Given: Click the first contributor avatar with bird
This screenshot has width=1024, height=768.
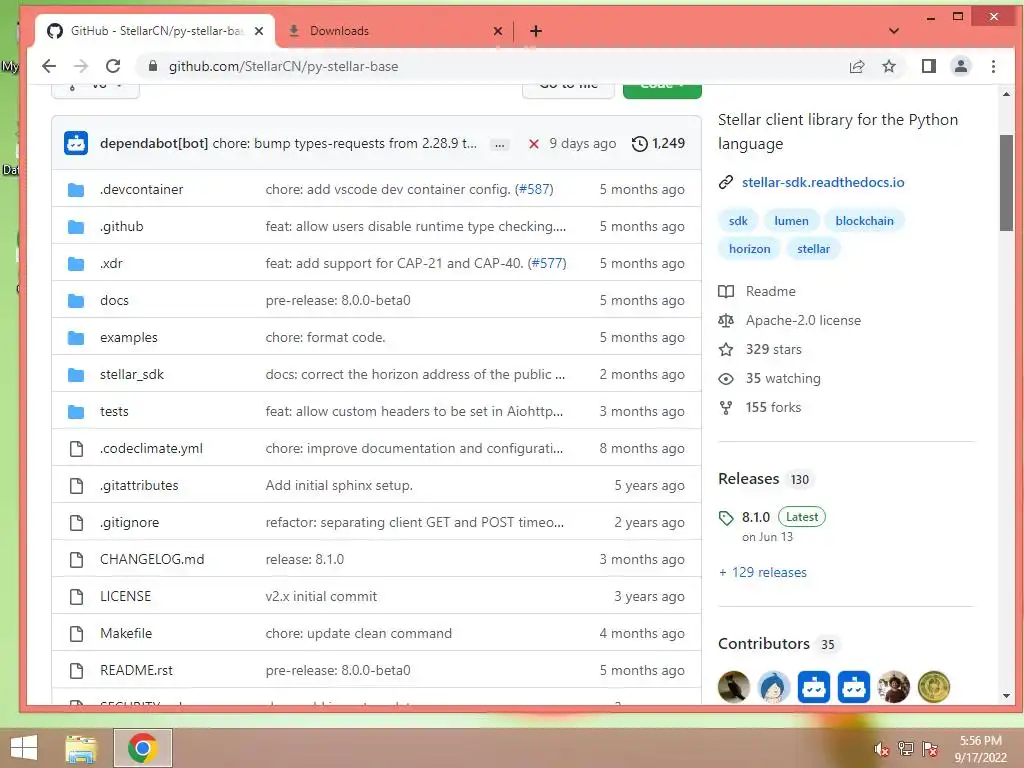Looking at the screenshot, I should point(733,687).
